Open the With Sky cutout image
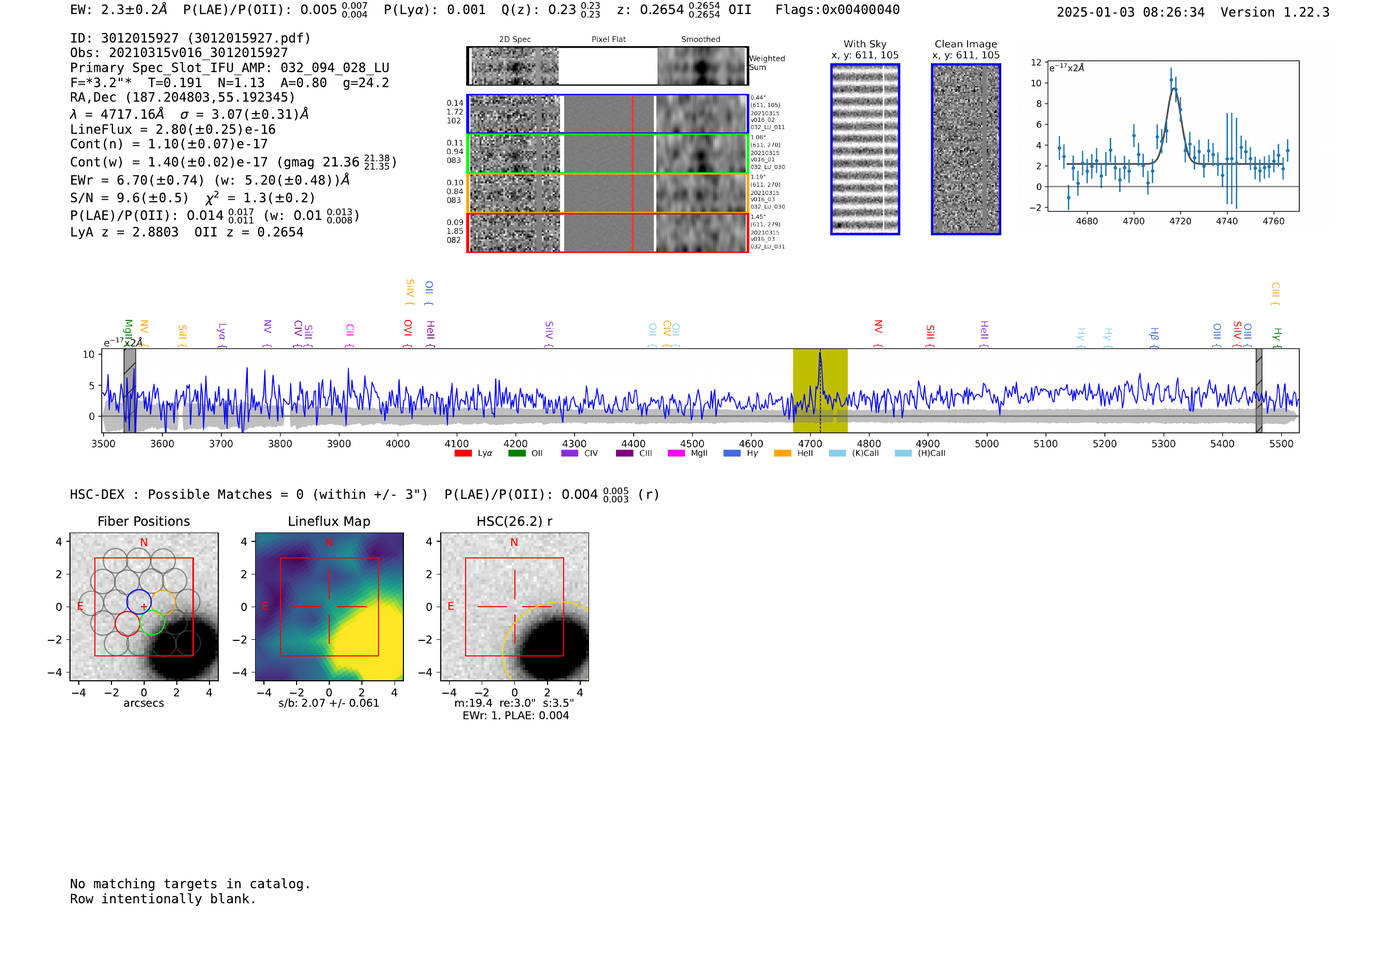 tap(865, 149)
